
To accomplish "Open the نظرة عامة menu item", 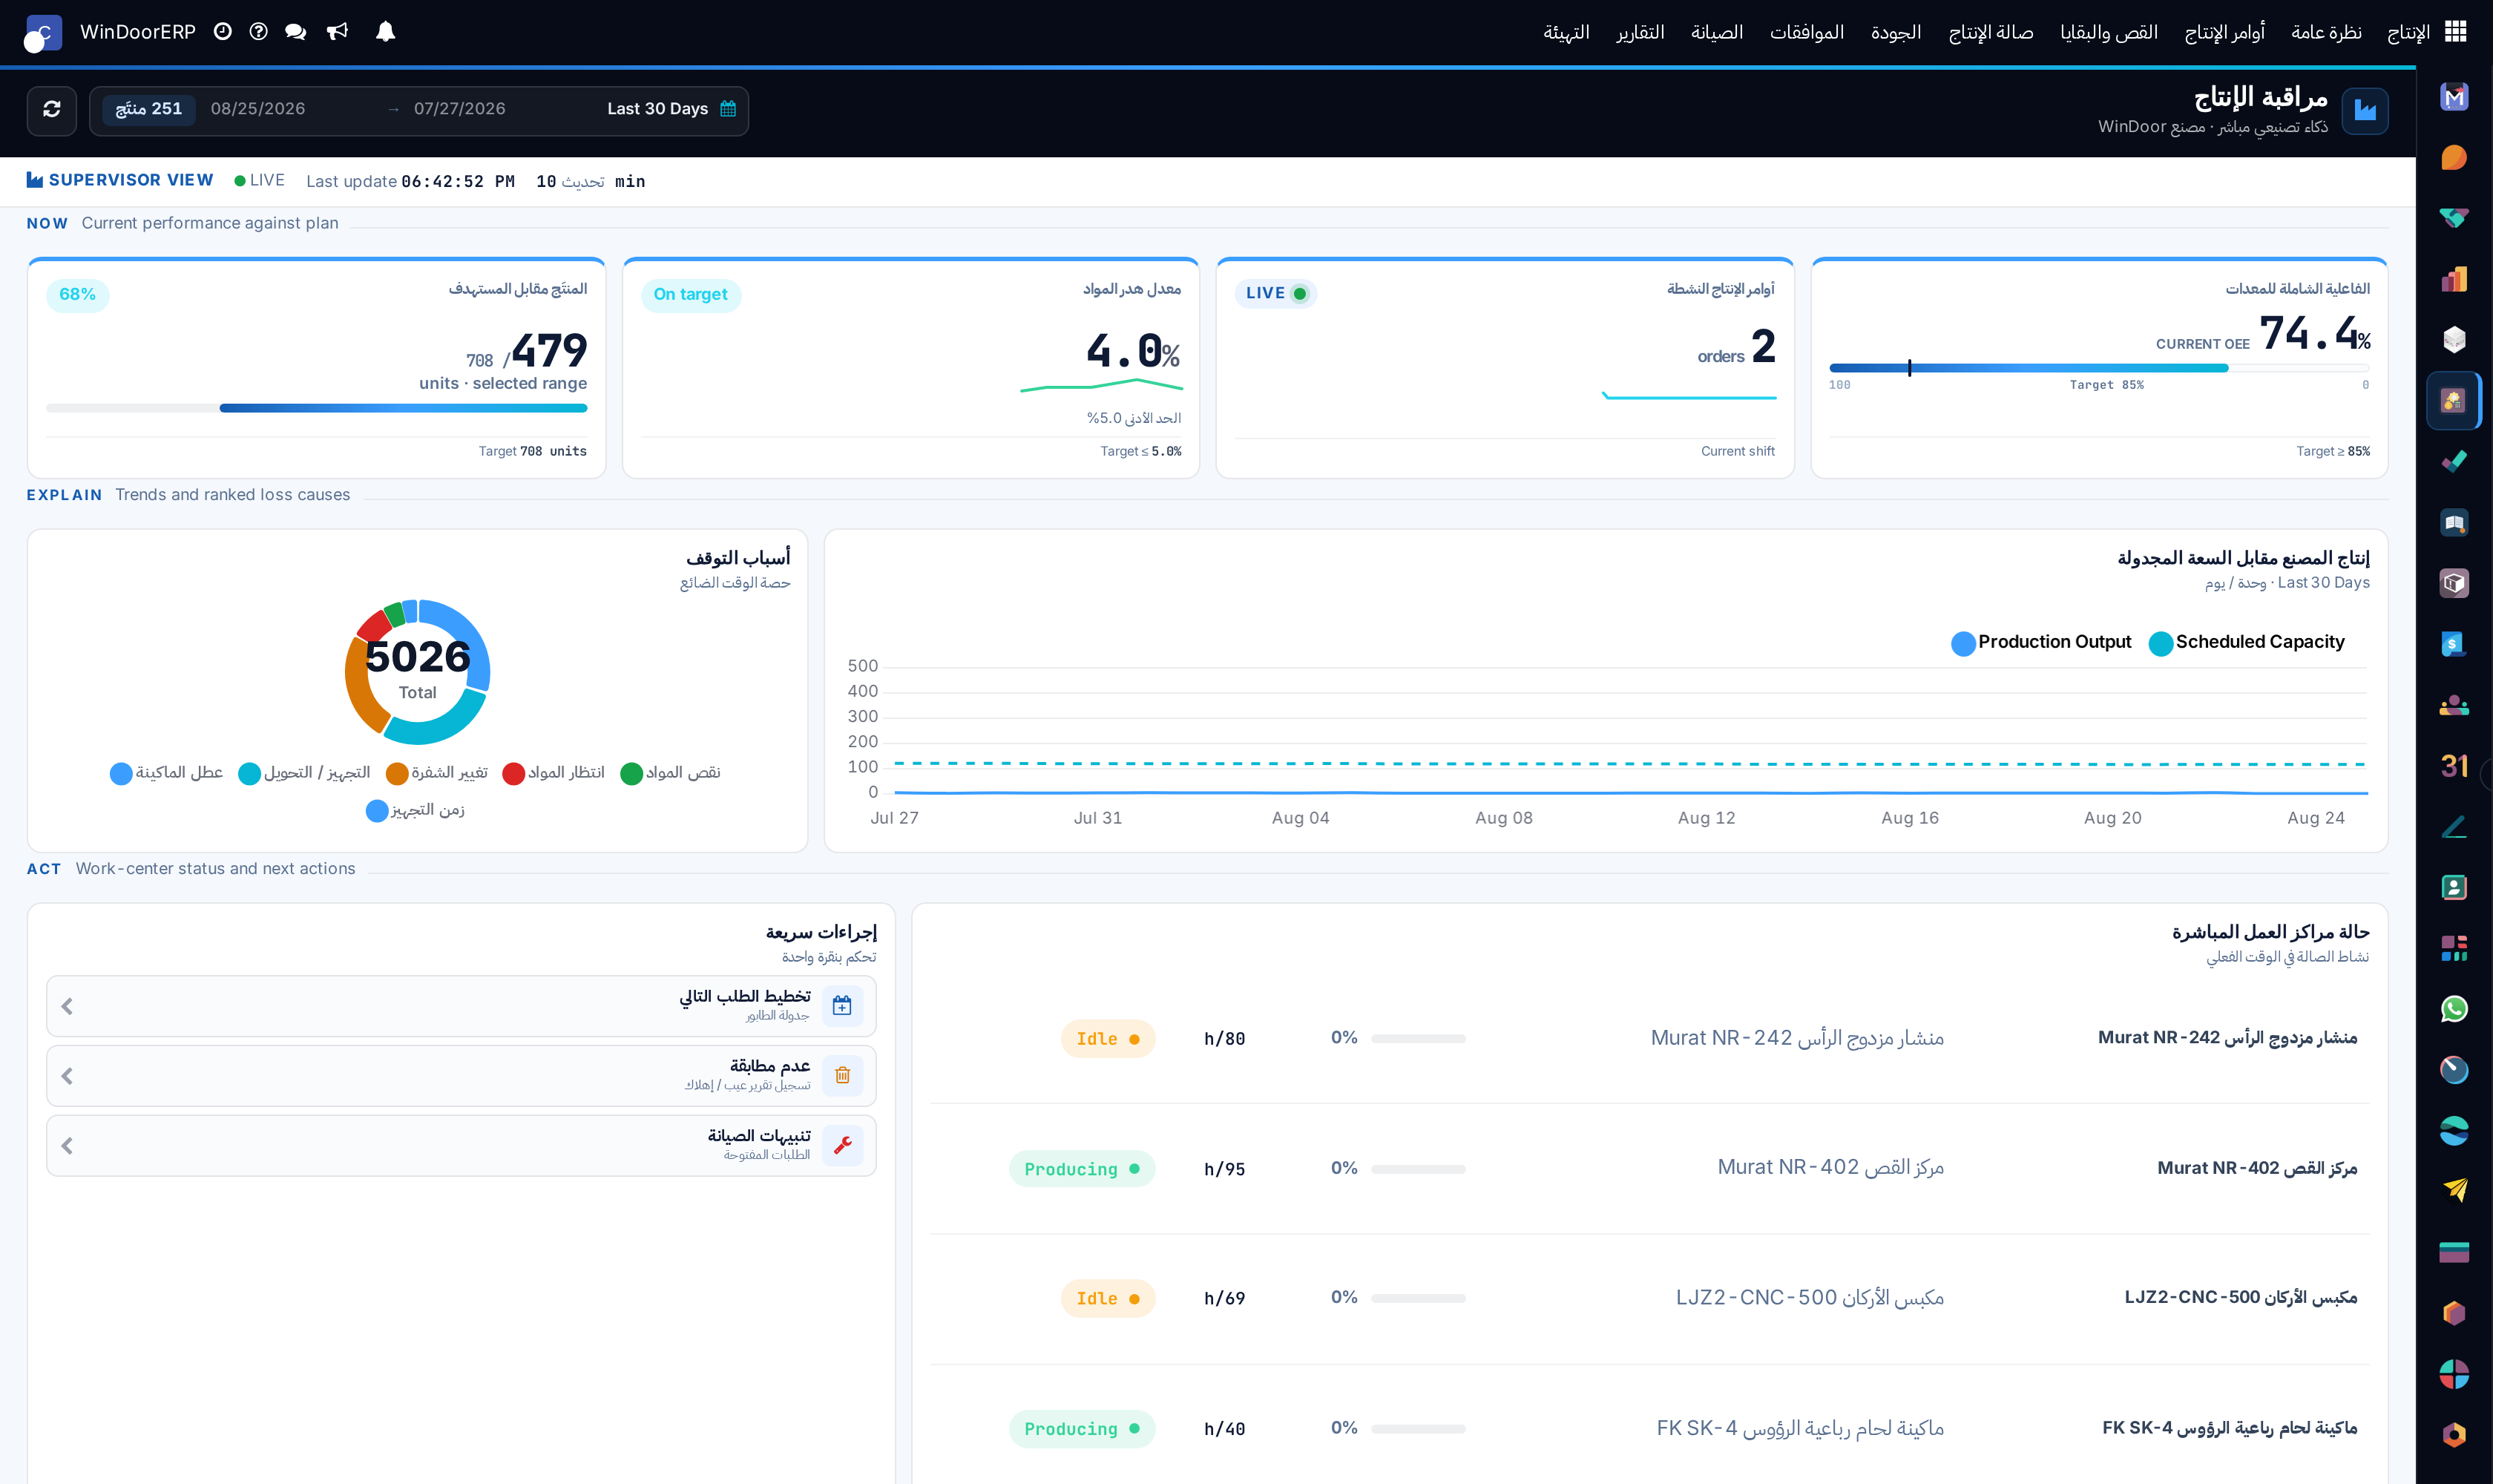I will pyautogui.click(x=2326, y=32).
